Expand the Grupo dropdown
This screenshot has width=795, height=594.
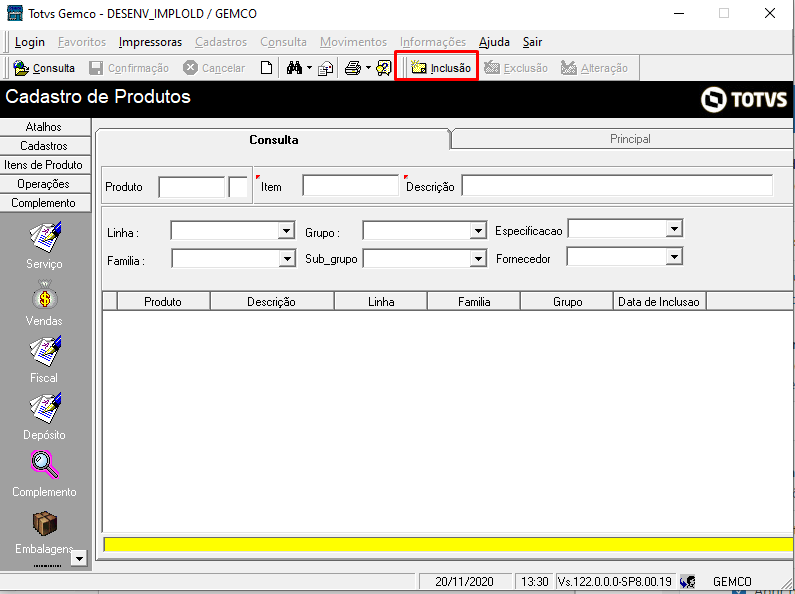[478, 231]
